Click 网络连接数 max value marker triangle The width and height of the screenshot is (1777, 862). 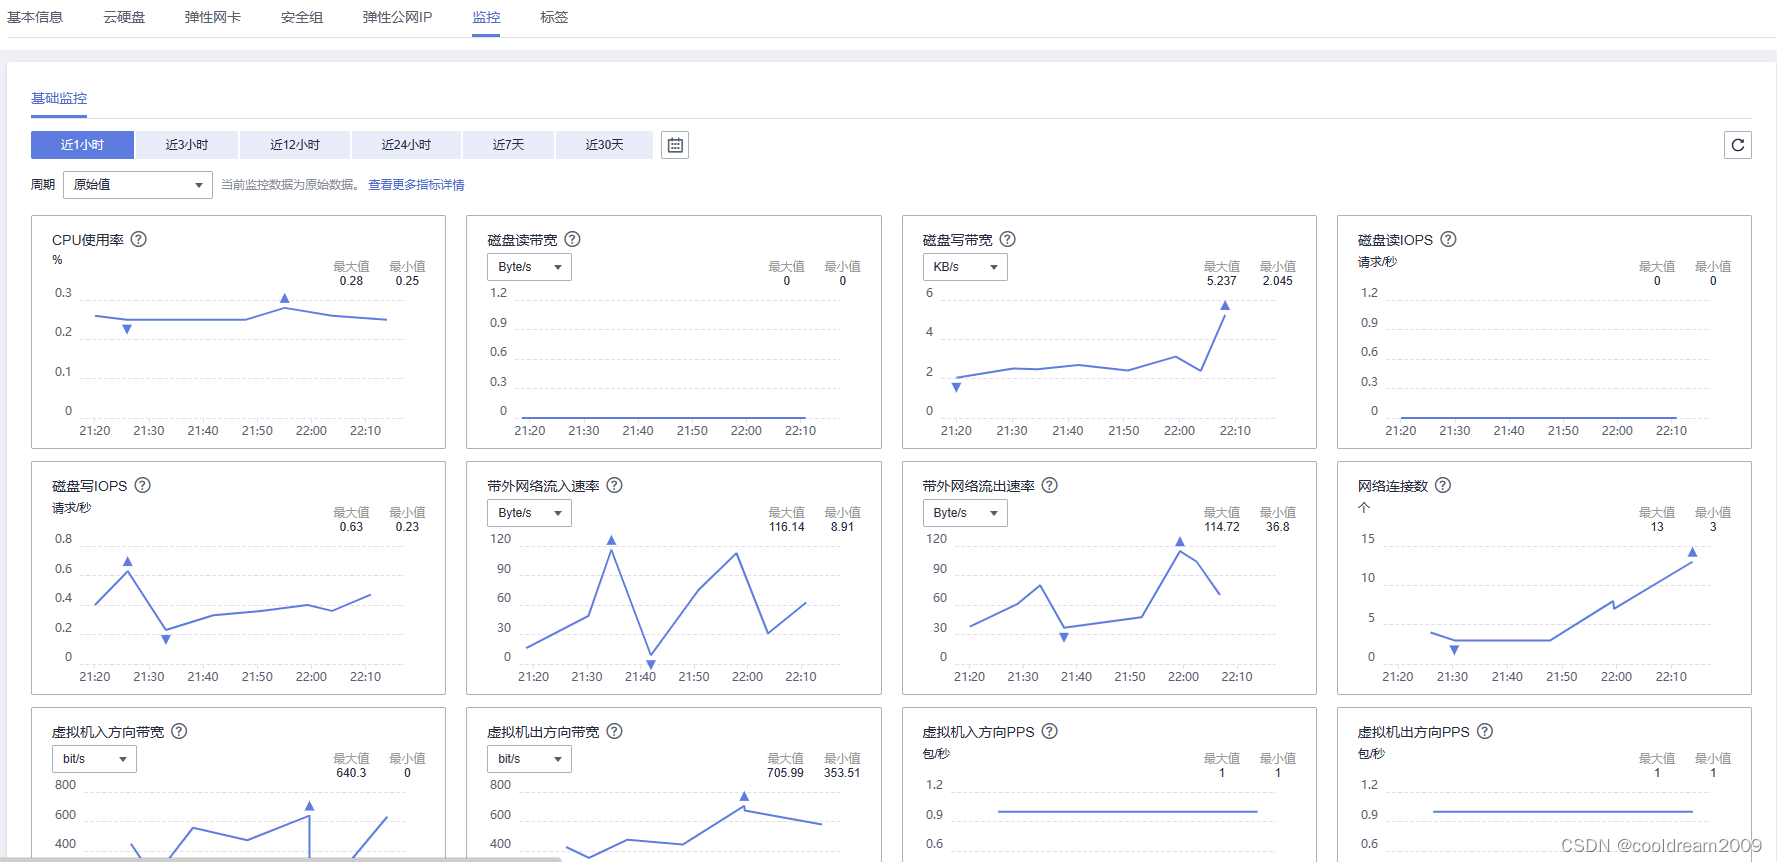pyautogui.click(x=1693, y=552)
